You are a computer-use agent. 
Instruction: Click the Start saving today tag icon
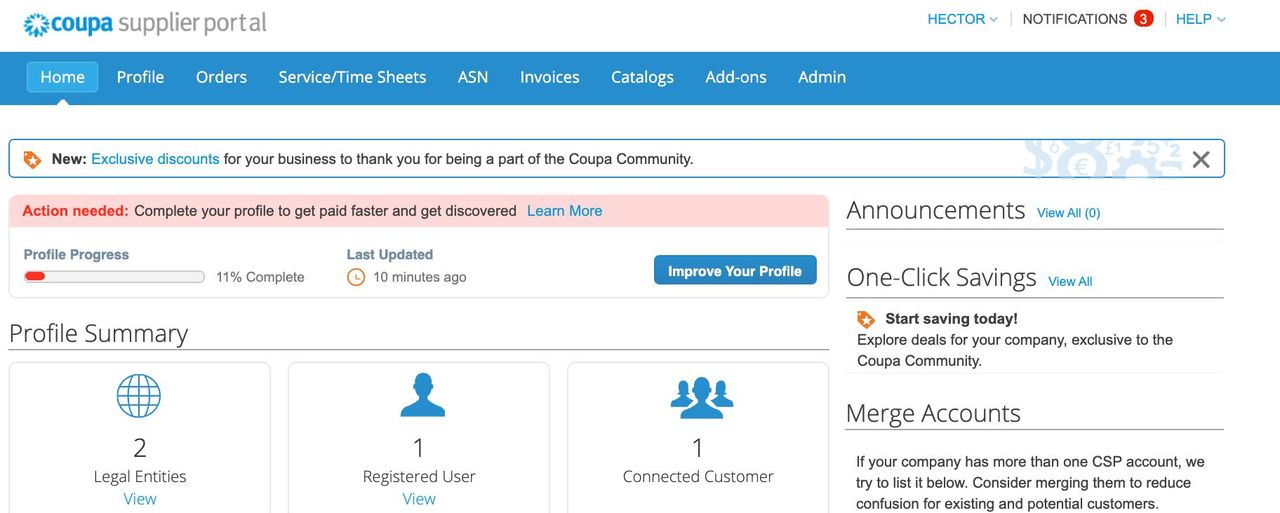pyautogui.click(x=866, y=319)
